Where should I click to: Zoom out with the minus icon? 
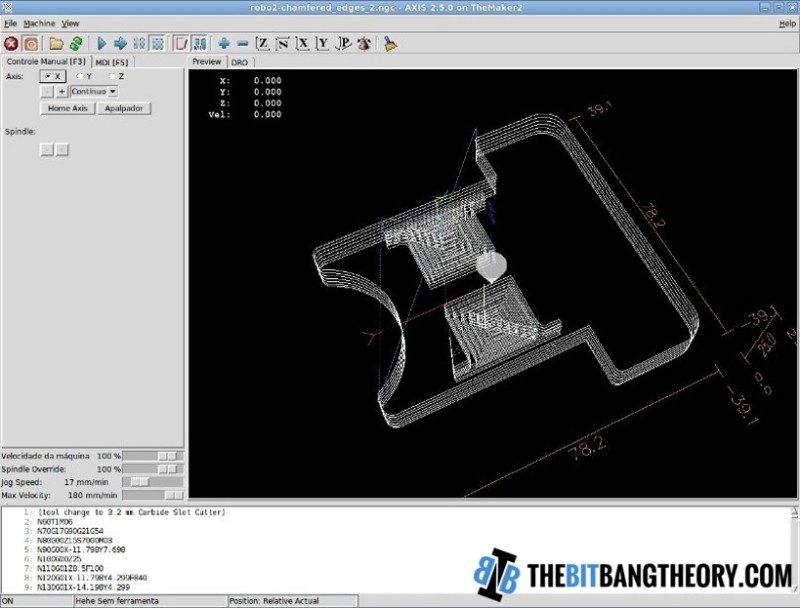pyautogui.click(x=242, y=43)
